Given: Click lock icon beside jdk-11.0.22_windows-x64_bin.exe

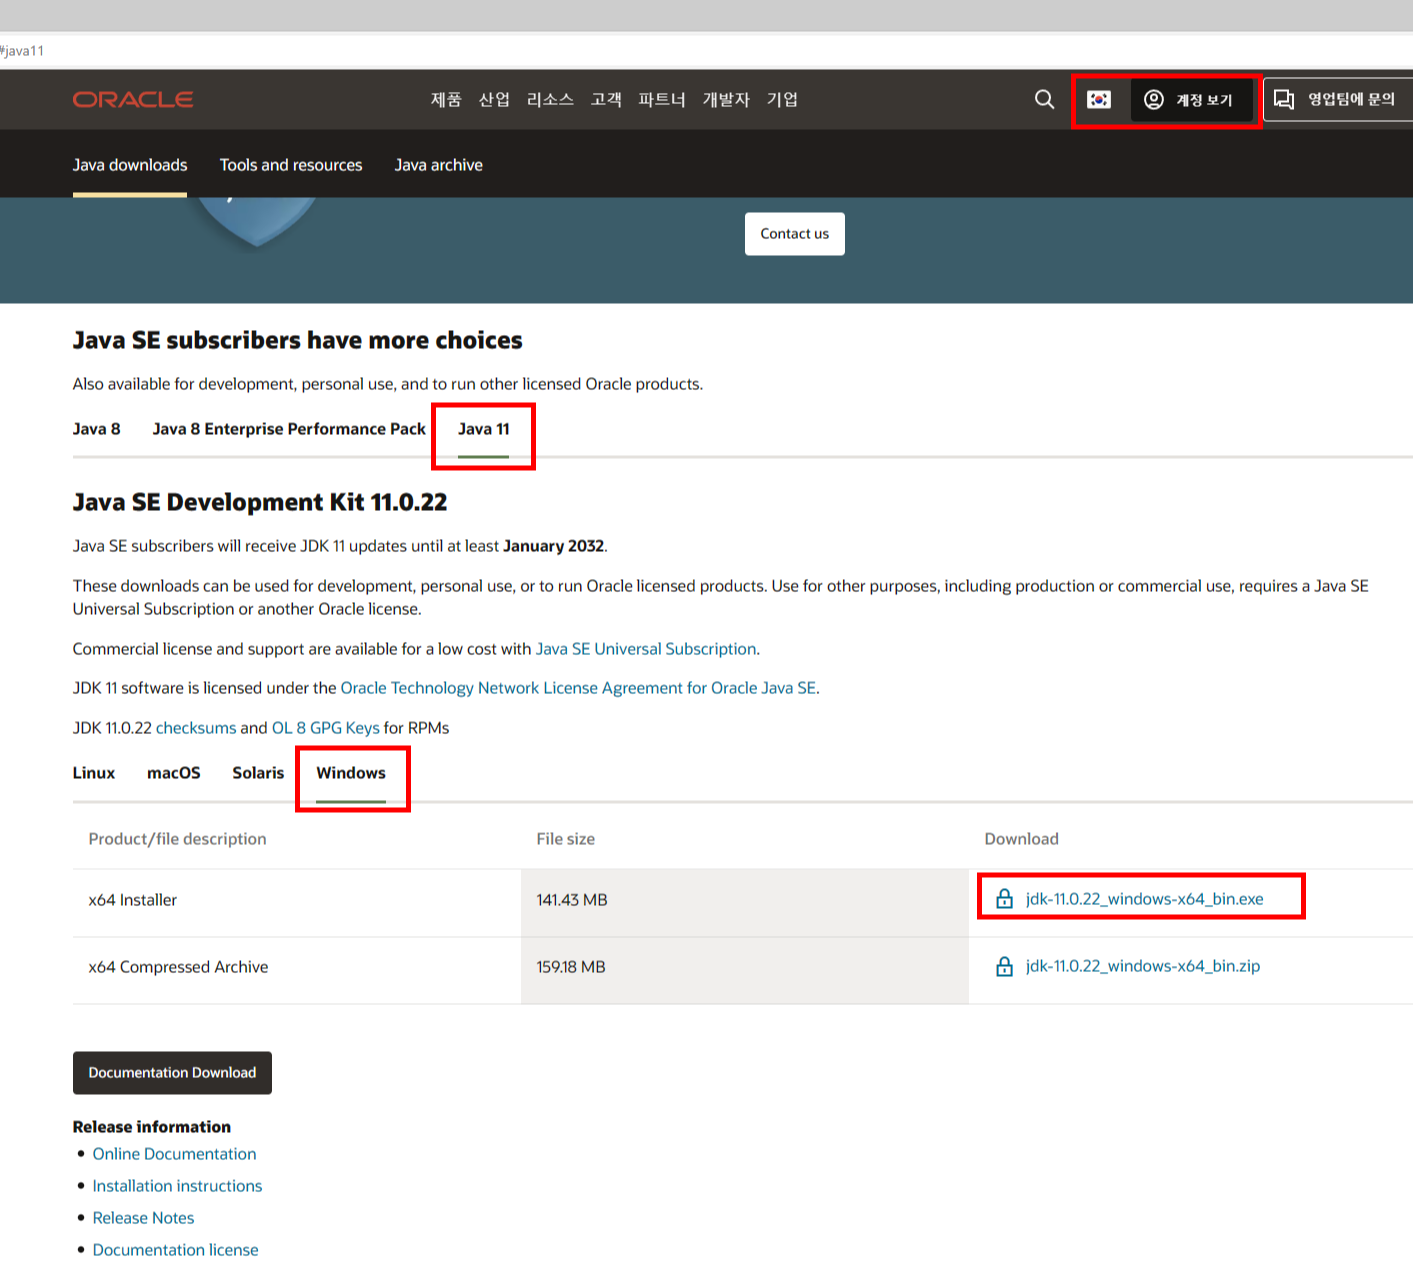Looking at the screenshot, I should point(1005,899).
